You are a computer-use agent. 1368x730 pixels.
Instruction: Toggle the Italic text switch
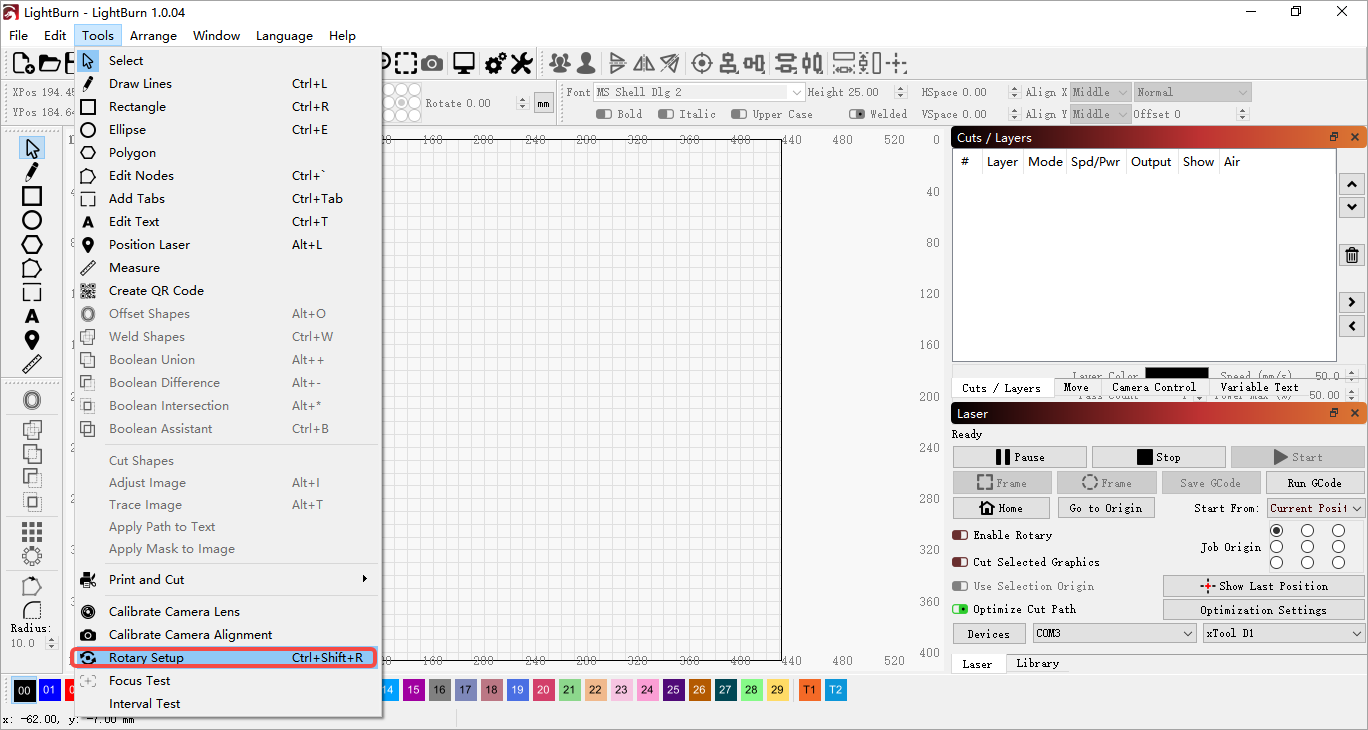(x=666, y=114)
